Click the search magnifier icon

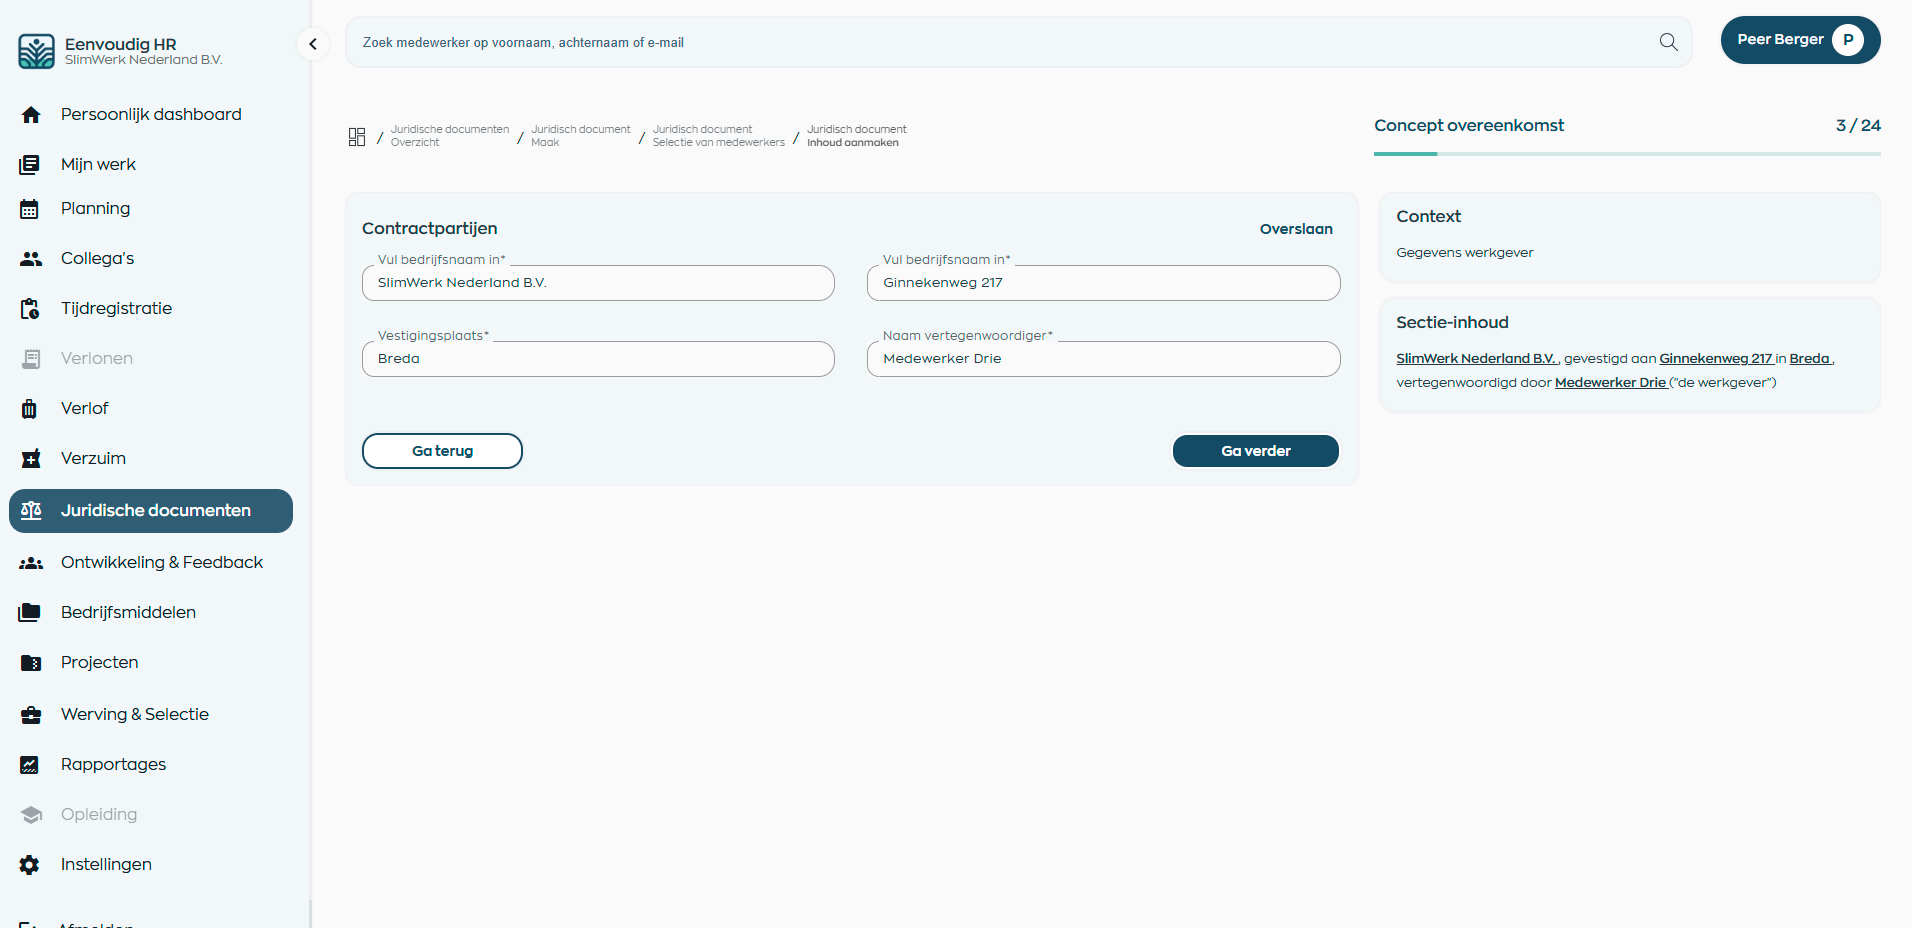[x=1668, y=42]
